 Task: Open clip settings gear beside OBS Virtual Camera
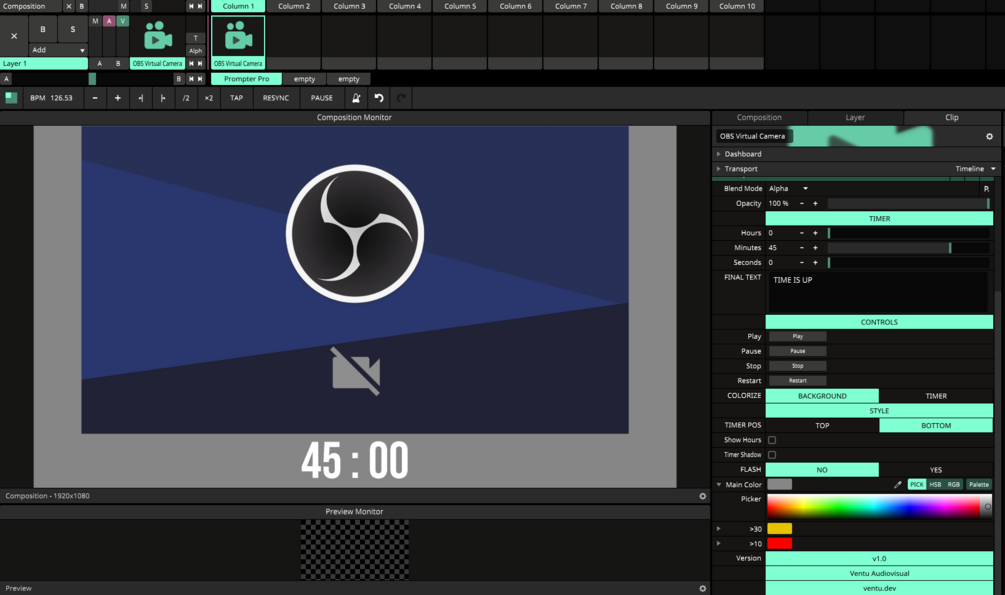[989, 137]
